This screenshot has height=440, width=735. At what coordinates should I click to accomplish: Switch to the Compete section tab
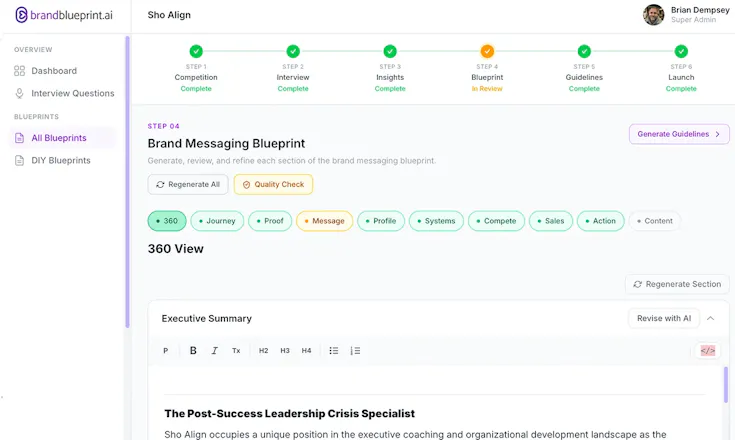[496, 221]
